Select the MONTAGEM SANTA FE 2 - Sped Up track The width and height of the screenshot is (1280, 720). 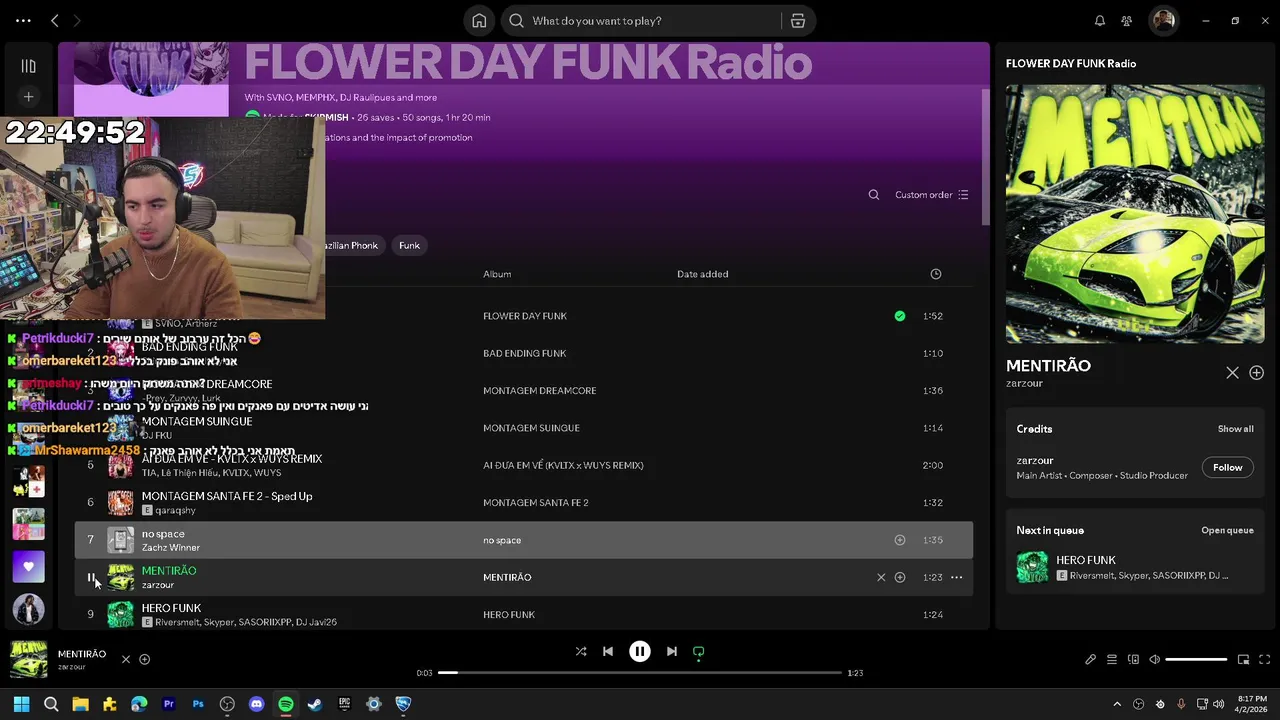tap(227, 496)
